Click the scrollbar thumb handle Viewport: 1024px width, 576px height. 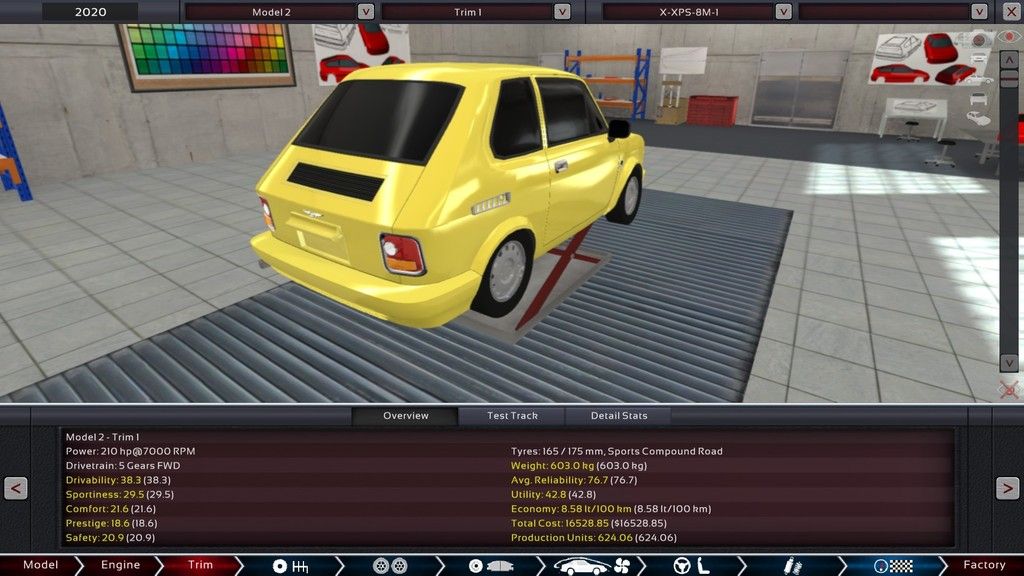pos(1009,78)
